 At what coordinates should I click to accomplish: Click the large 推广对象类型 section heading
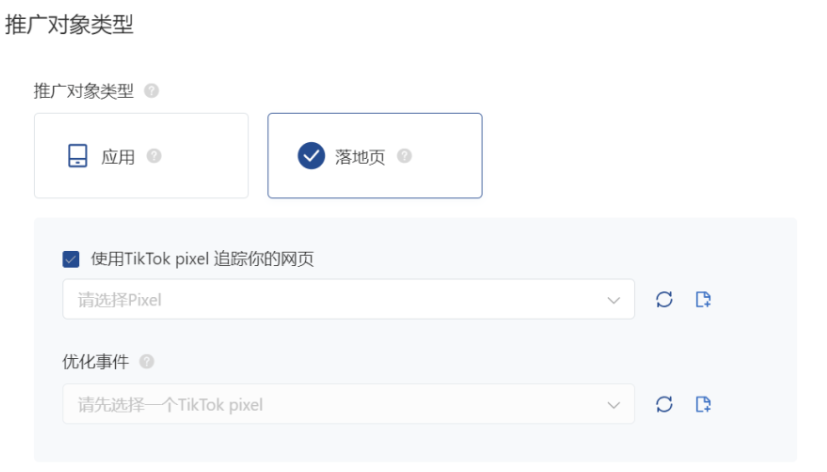tap(69, 24)
